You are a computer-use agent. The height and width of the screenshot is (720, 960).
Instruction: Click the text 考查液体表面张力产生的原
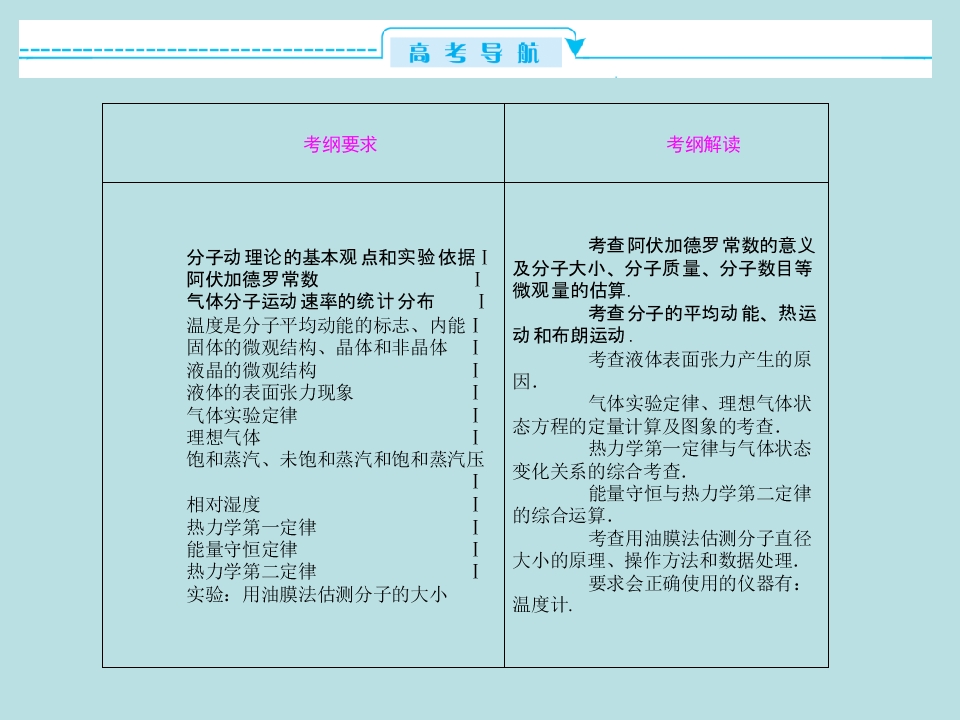tap(700, 359)
